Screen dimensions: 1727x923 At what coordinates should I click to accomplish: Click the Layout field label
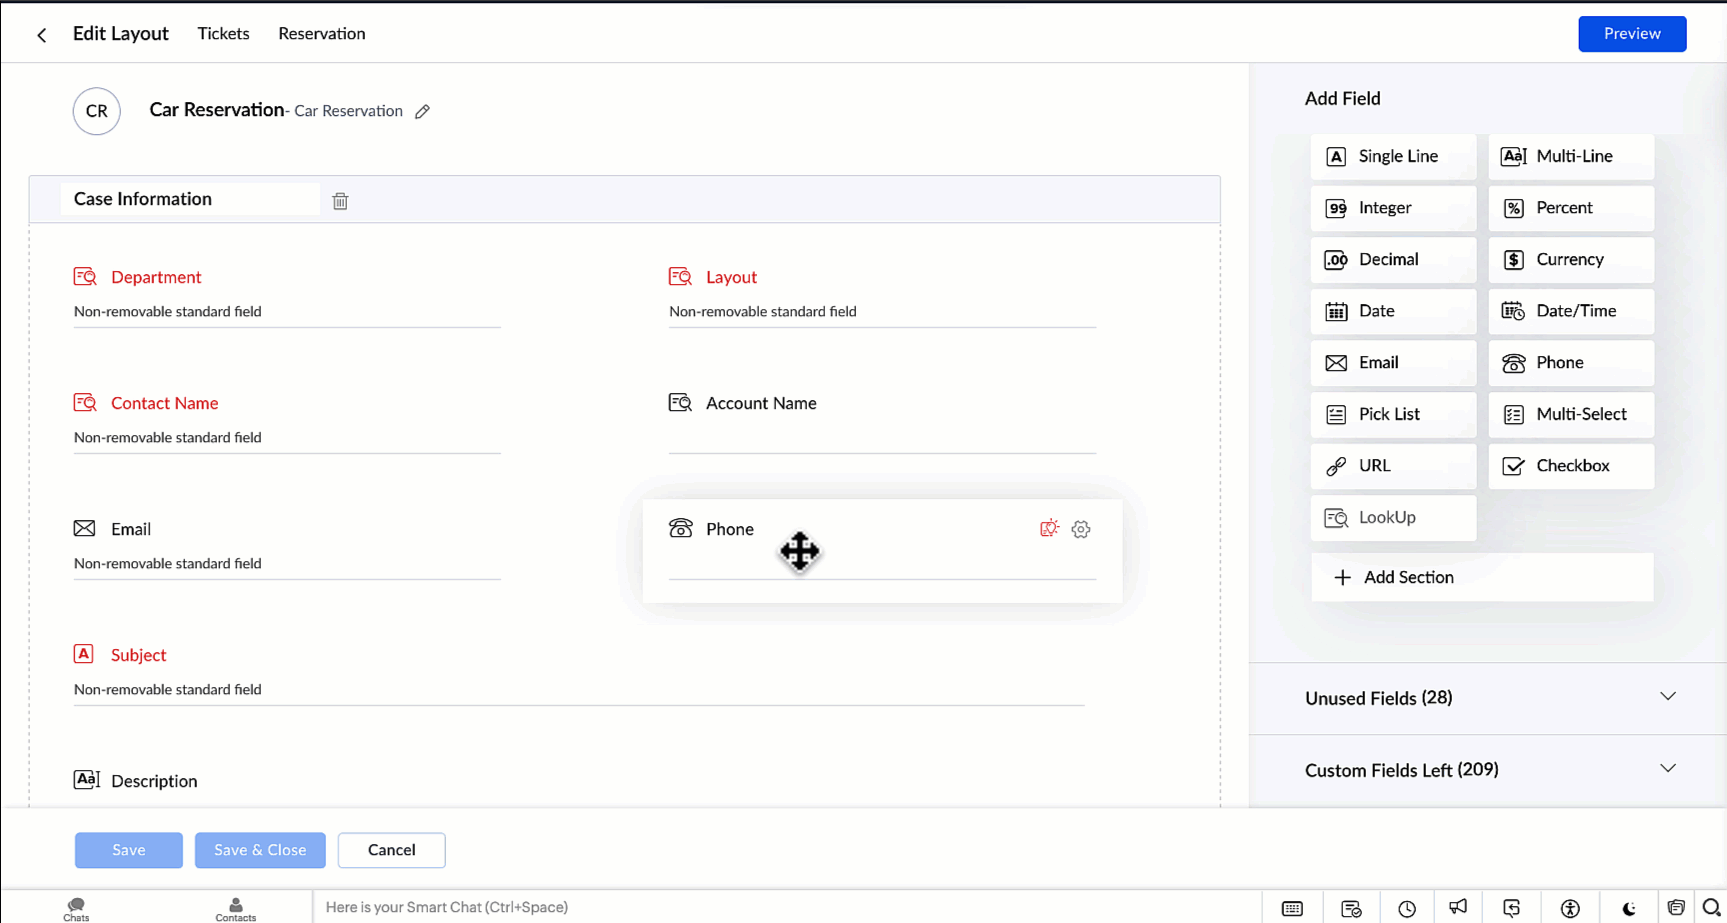(731, 277)
